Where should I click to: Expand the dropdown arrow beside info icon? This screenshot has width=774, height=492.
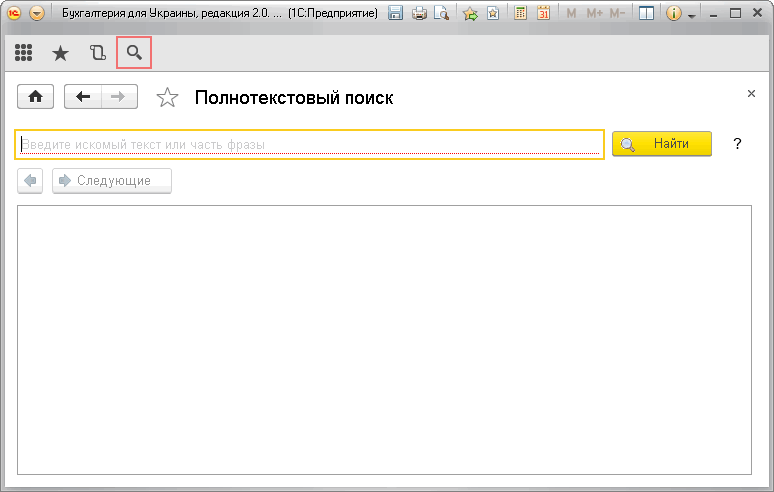691,16
